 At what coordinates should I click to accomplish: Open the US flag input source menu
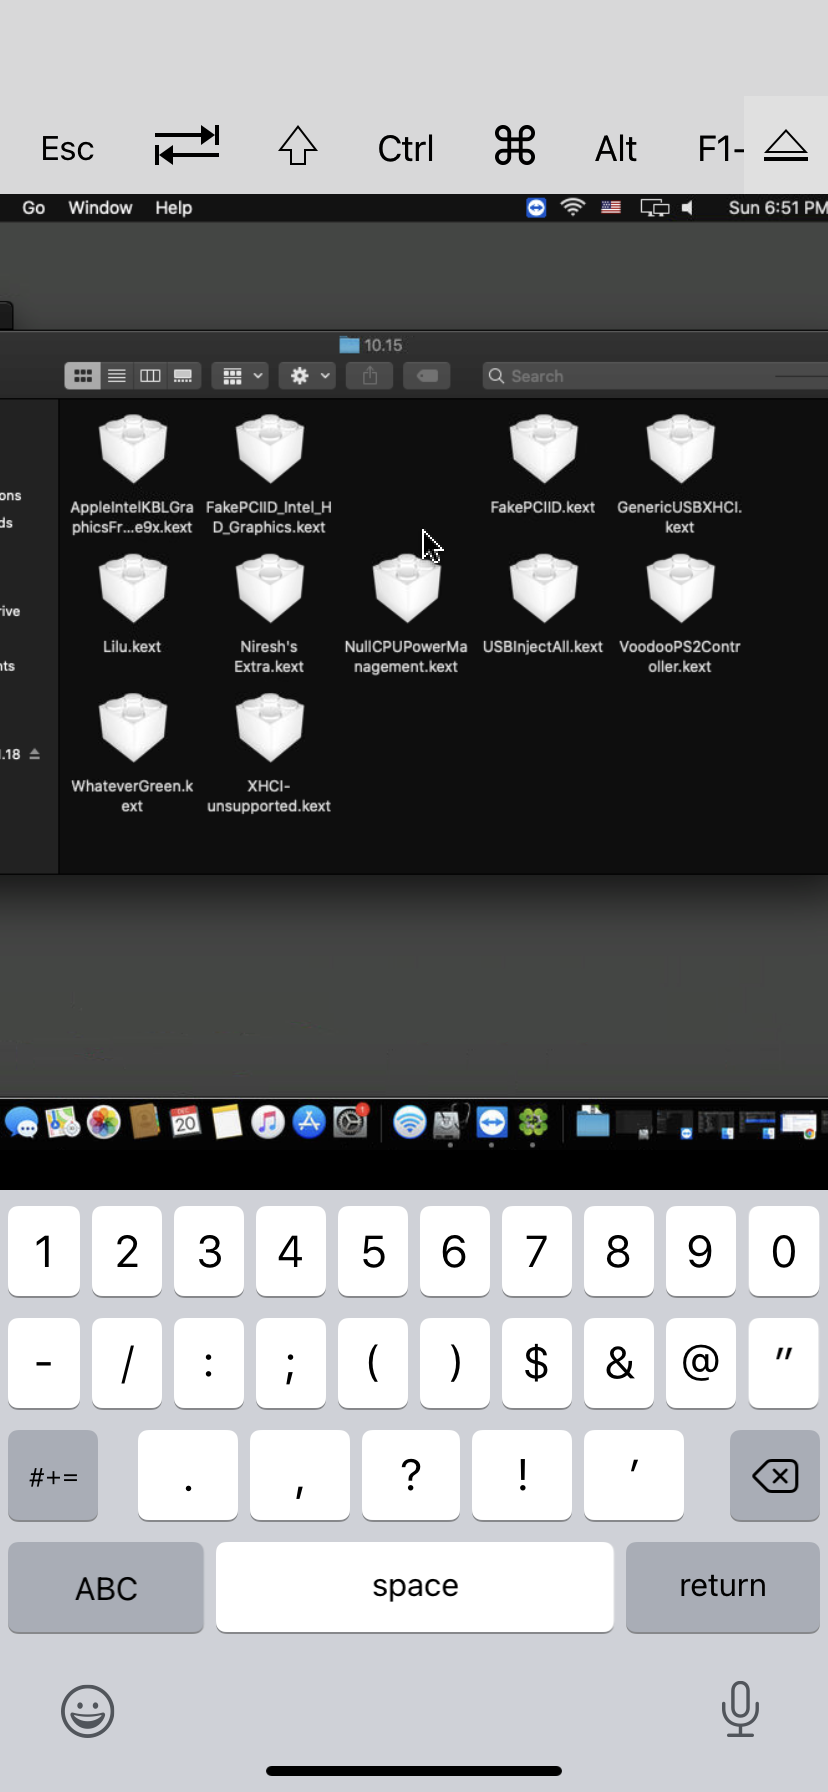click(611, 207)
